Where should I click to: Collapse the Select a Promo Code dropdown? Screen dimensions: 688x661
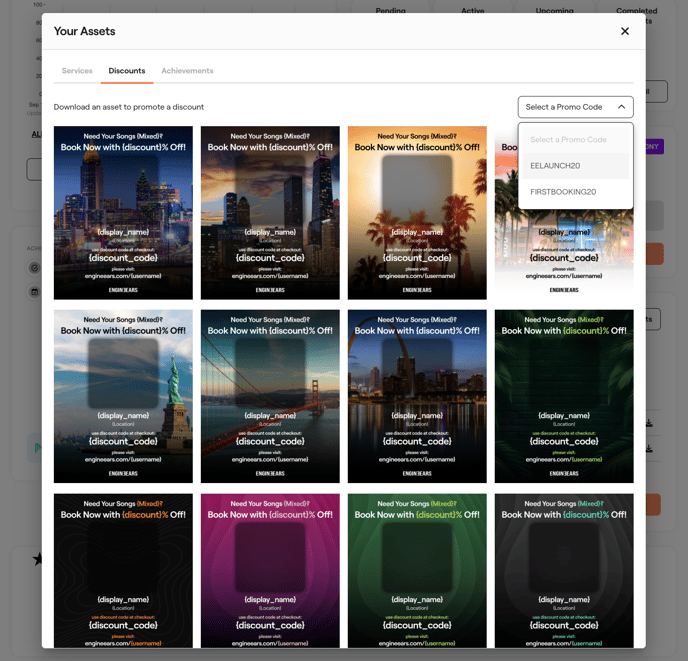575,107
